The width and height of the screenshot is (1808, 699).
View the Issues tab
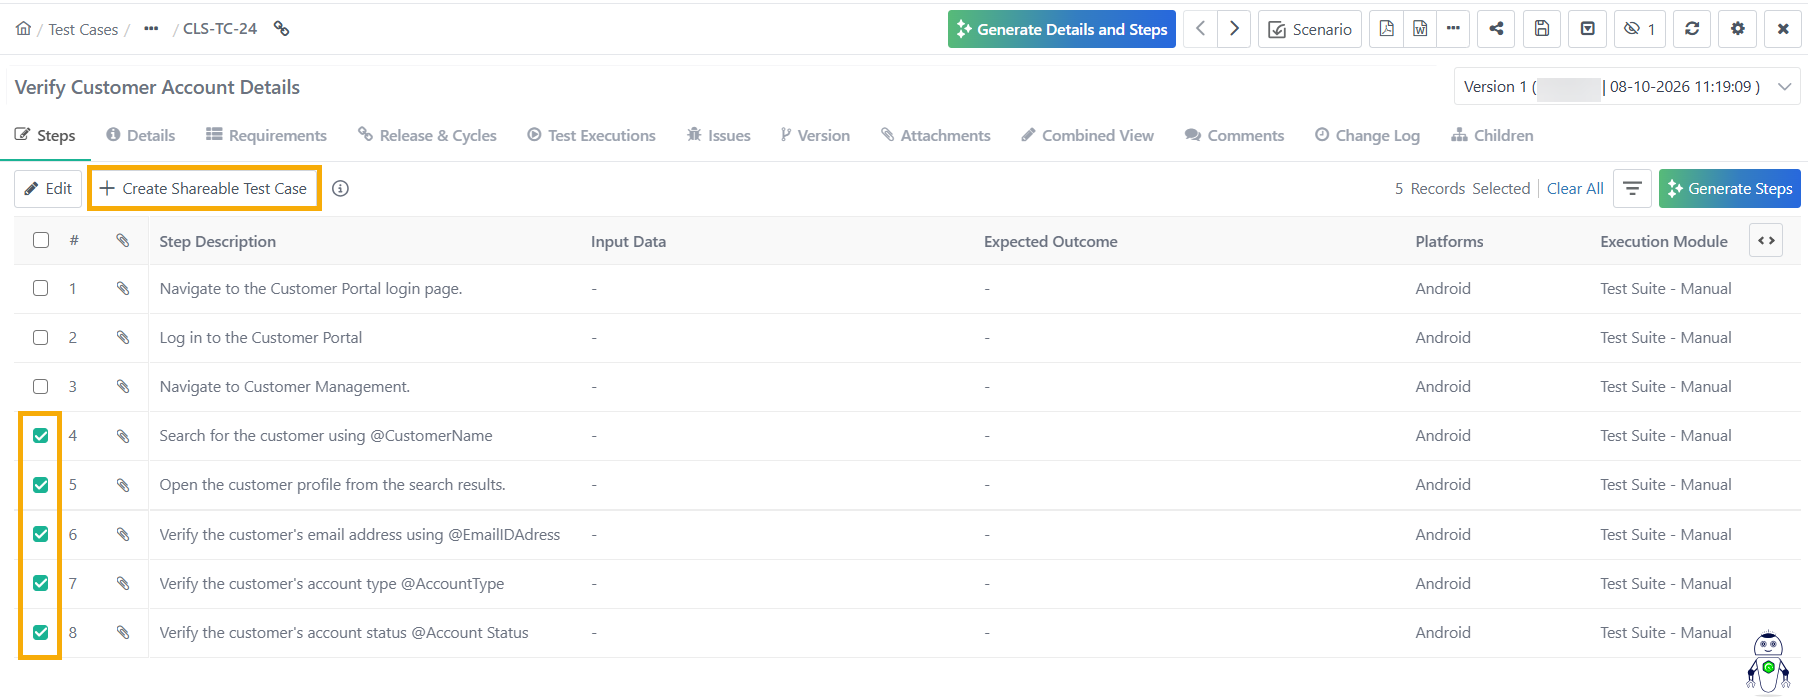718,136
